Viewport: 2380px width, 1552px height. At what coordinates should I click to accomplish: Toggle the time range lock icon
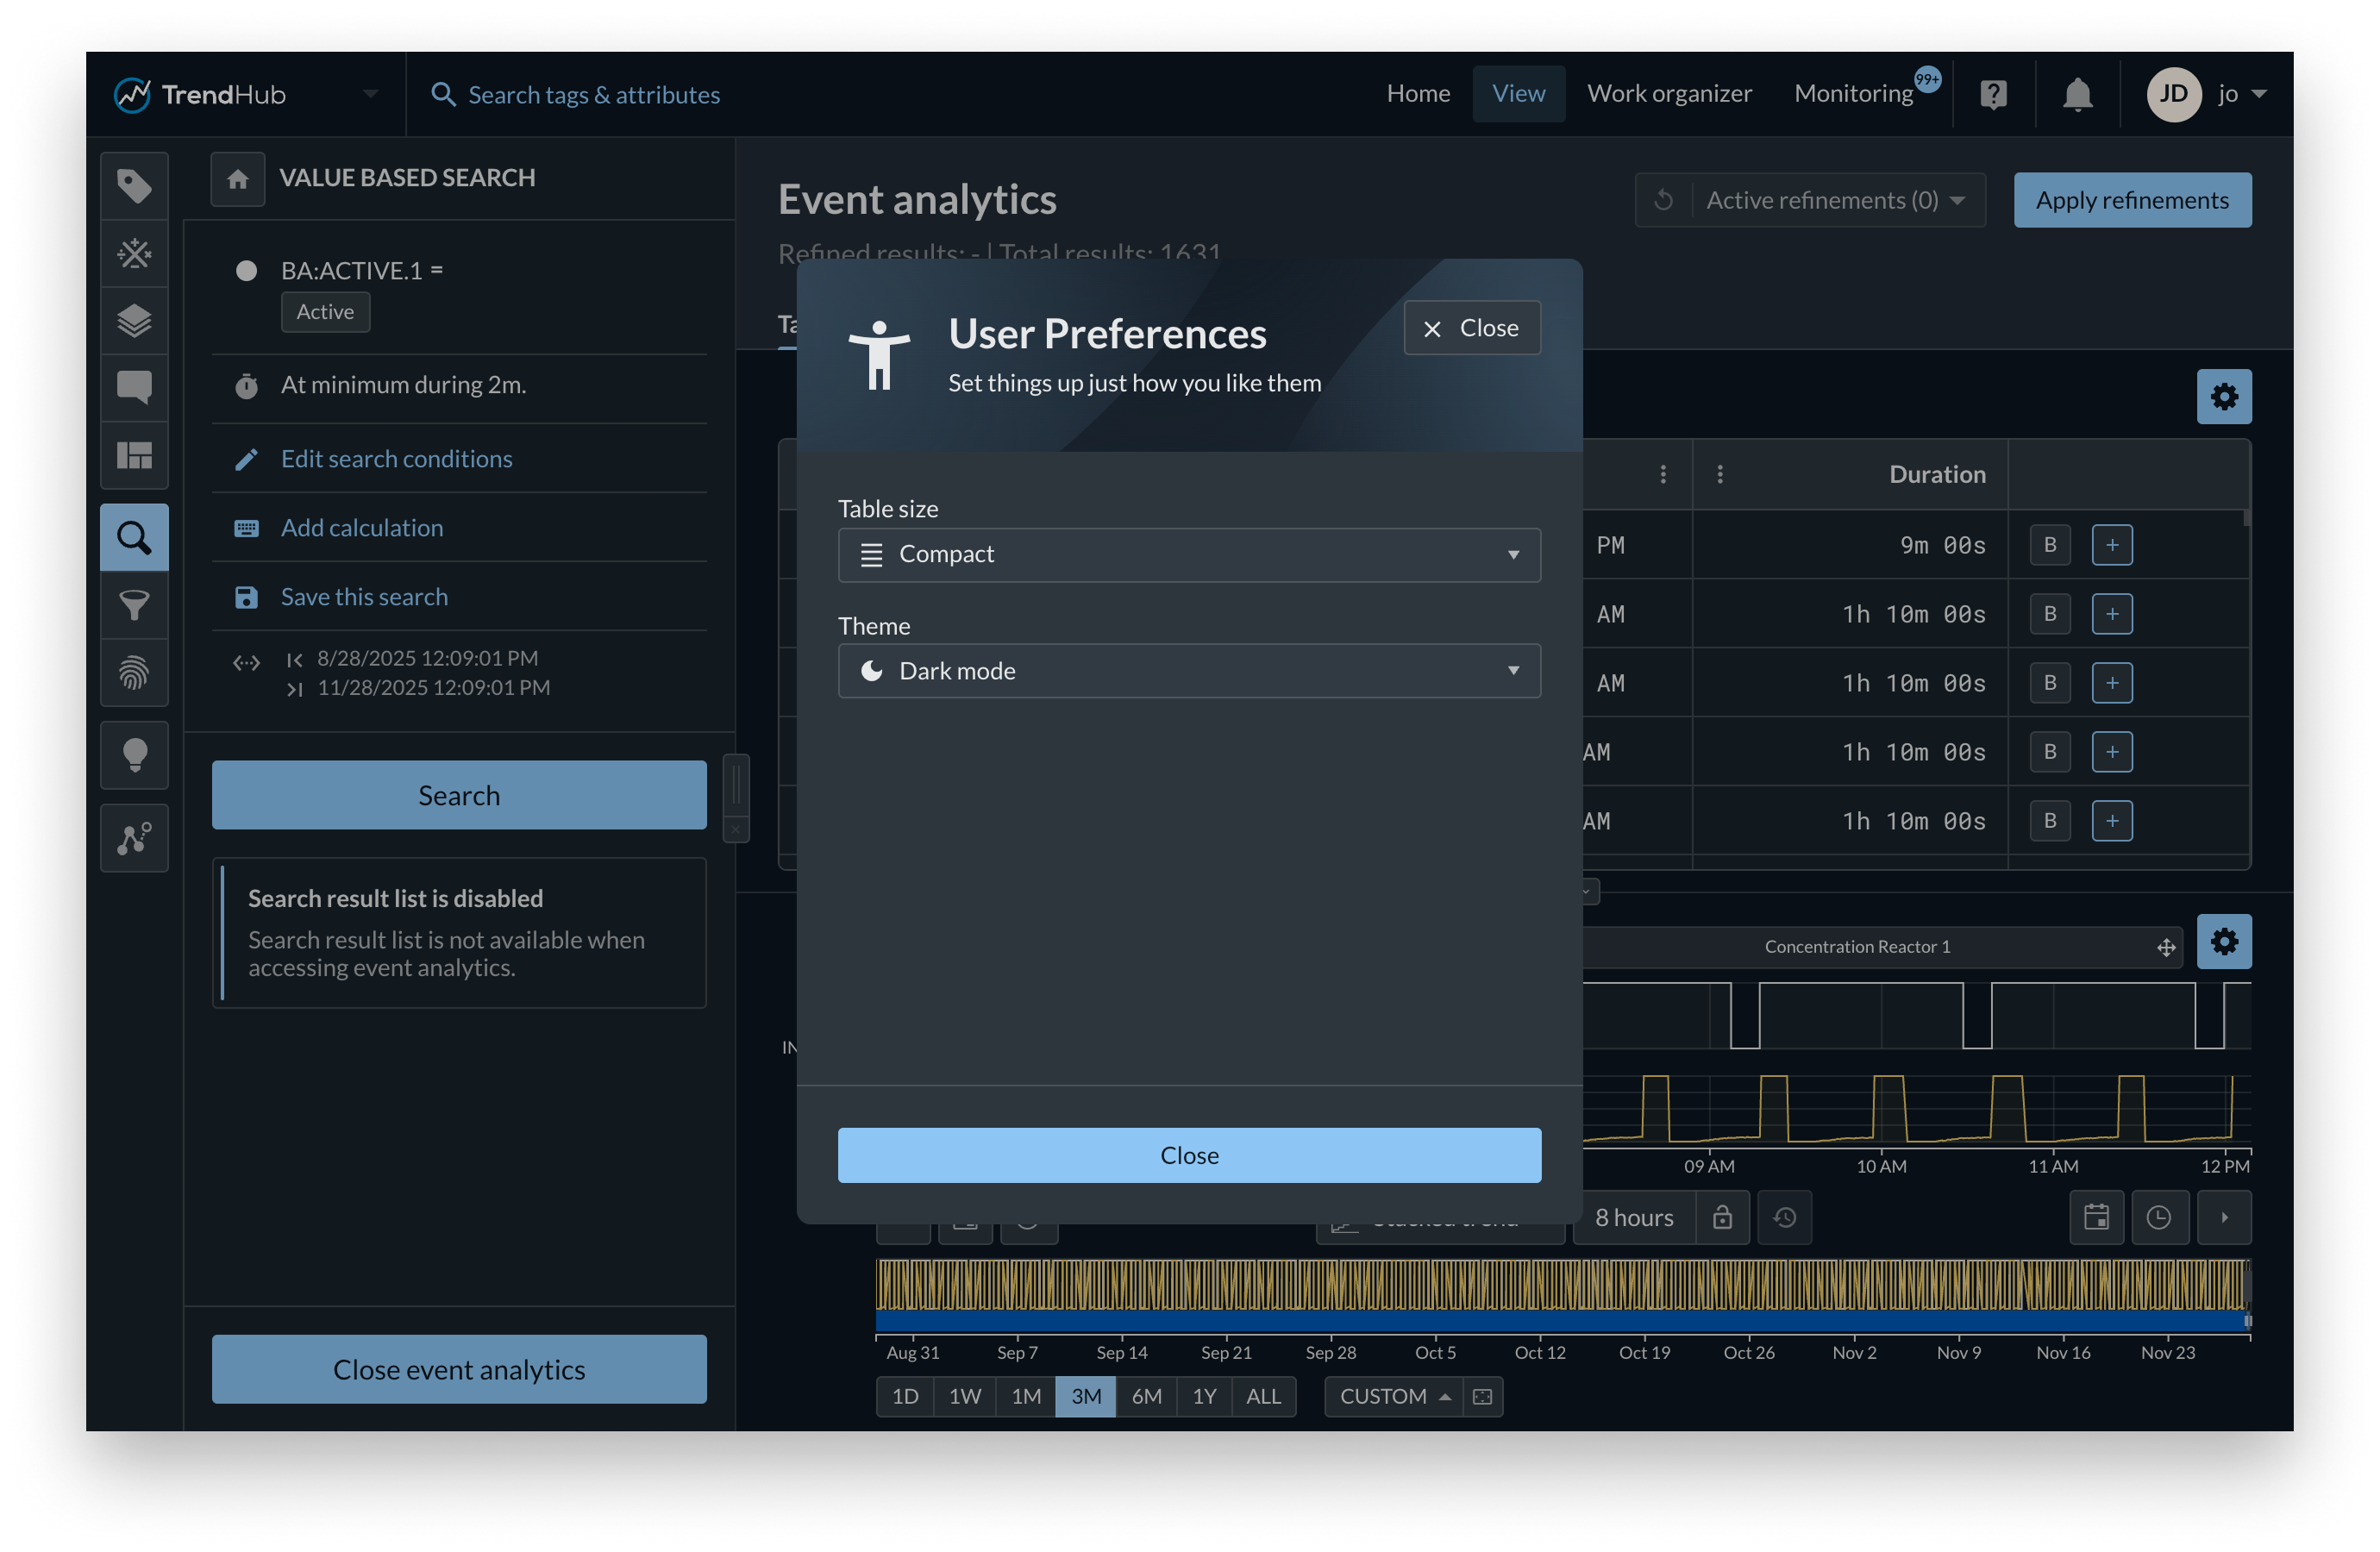pyautogui.click(x=1722, y=1217)
